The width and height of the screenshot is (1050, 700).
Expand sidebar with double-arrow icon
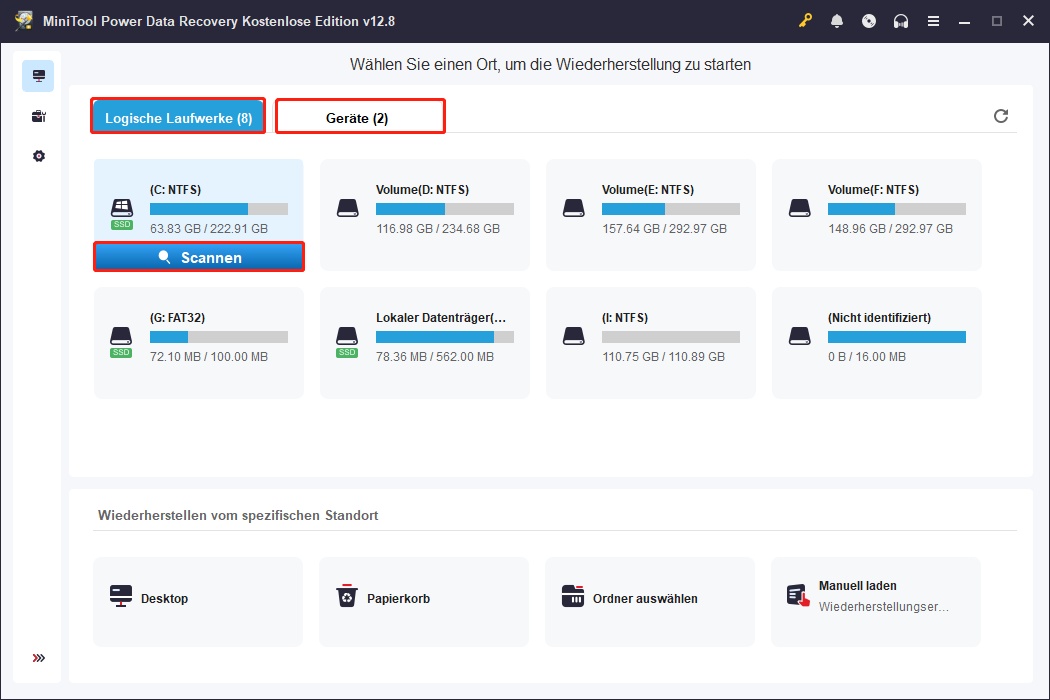[39, 658]
